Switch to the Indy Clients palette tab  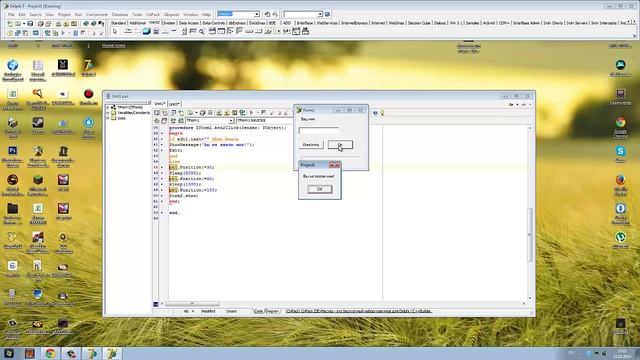pos(553,23)
